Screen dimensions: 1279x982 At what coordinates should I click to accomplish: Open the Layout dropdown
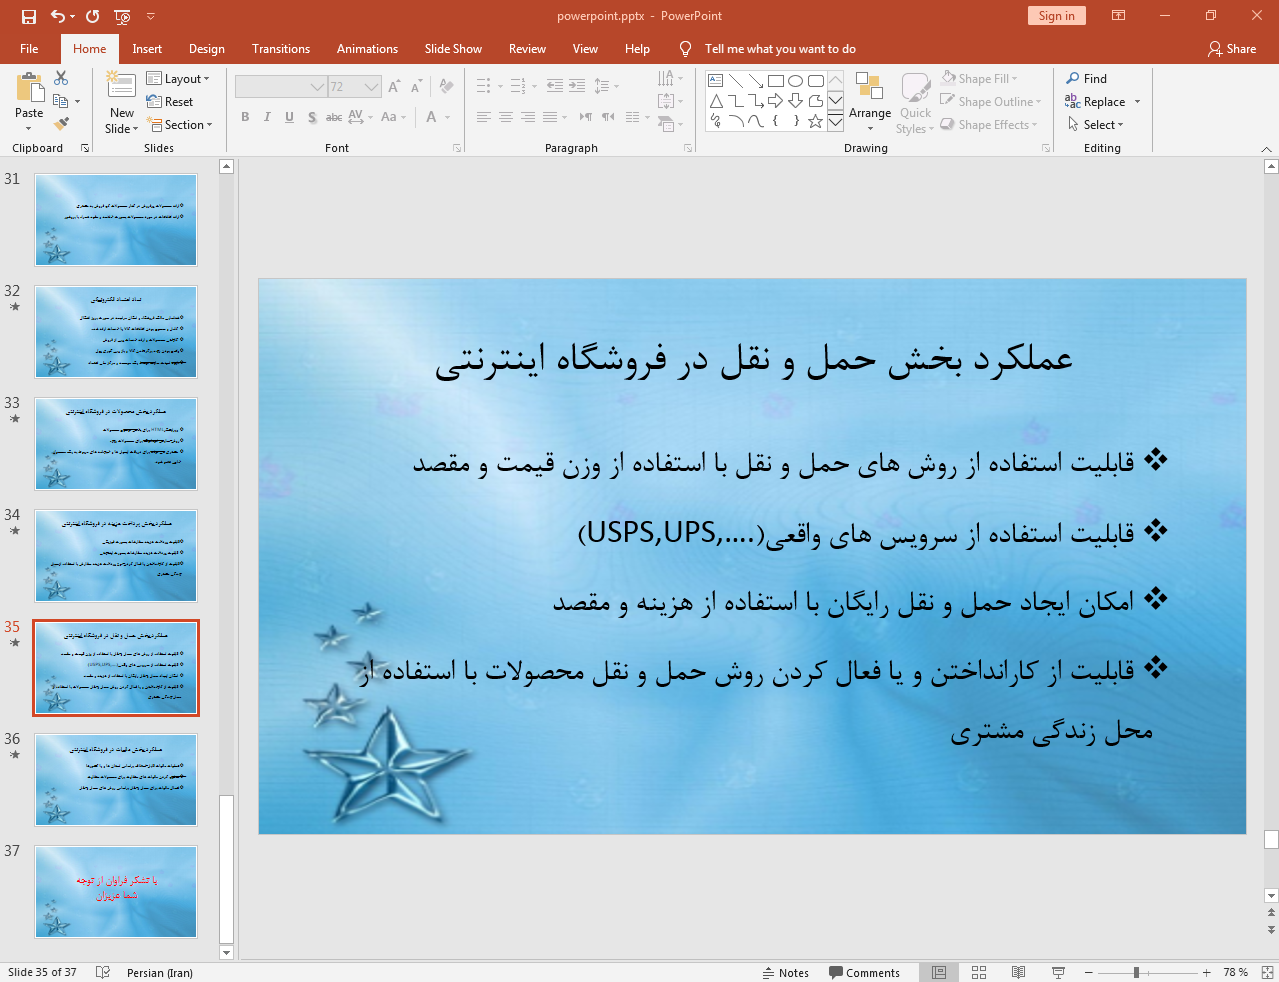click(178, 79)
